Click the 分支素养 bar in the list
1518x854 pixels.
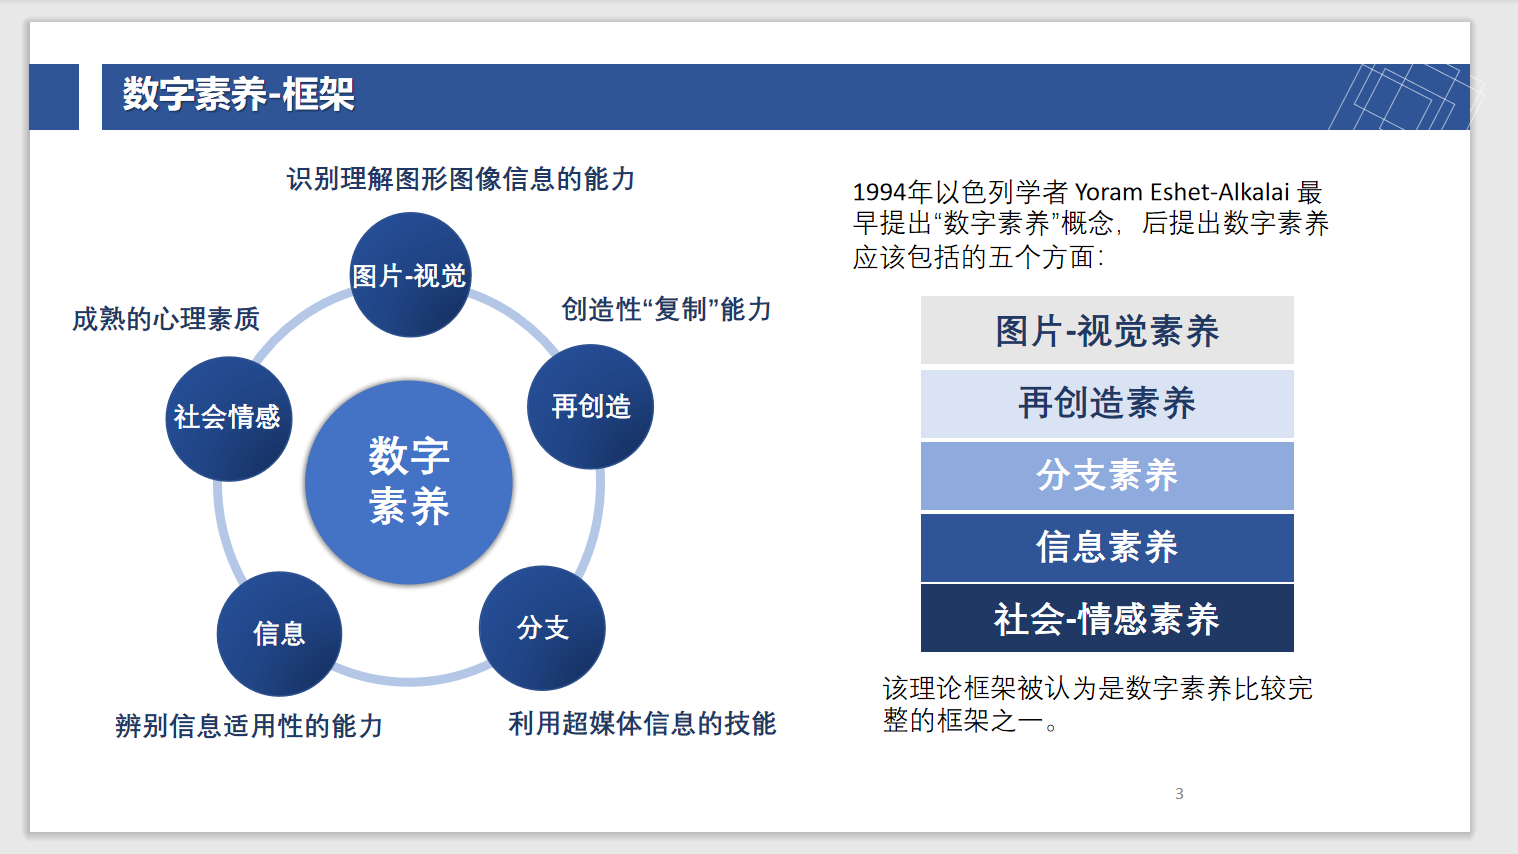click(1106, 475)
